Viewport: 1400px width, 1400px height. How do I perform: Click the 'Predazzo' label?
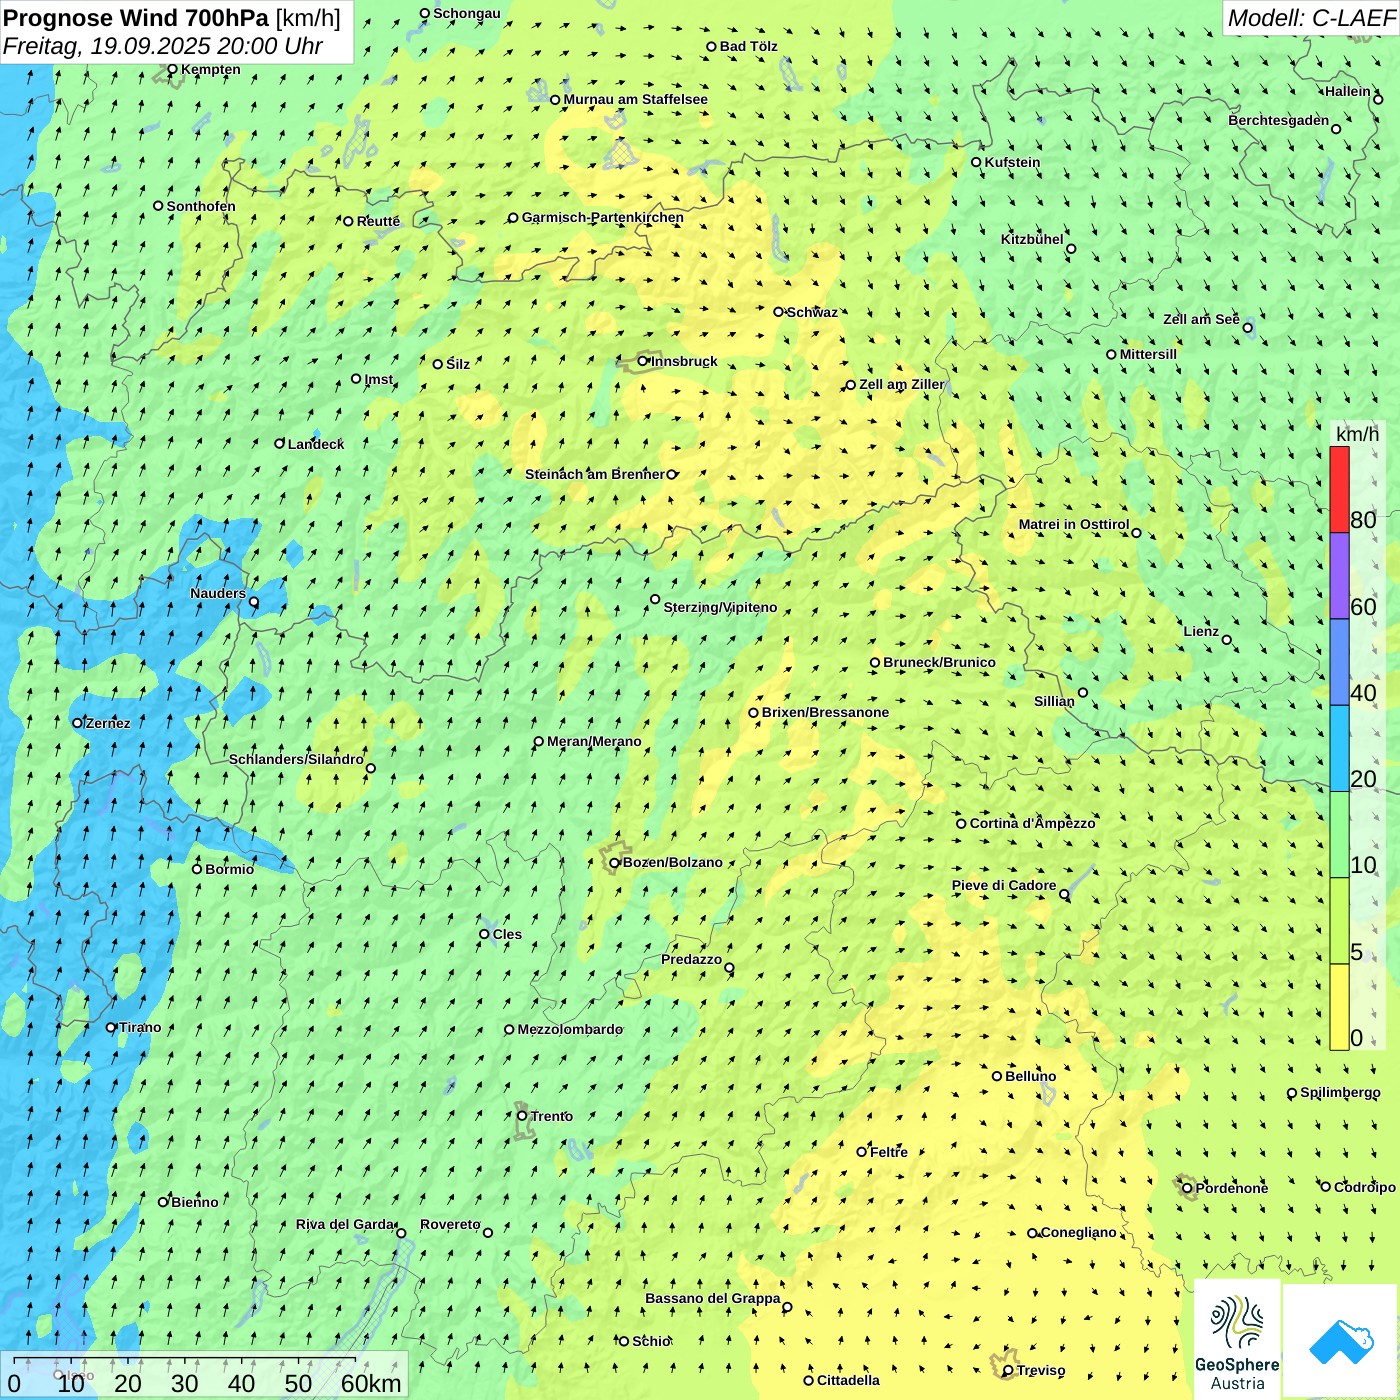[691, 959]
